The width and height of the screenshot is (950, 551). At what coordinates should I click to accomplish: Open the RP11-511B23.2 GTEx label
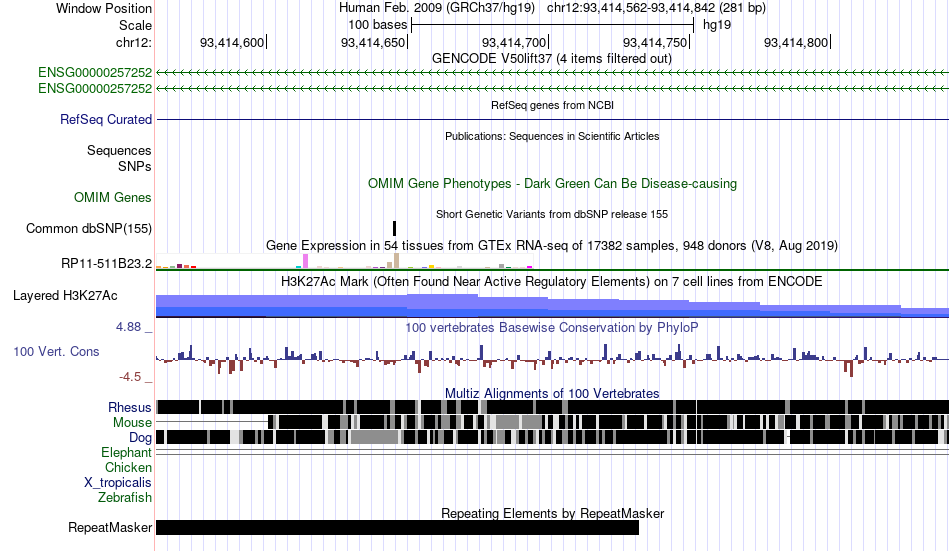pos(107,264)
